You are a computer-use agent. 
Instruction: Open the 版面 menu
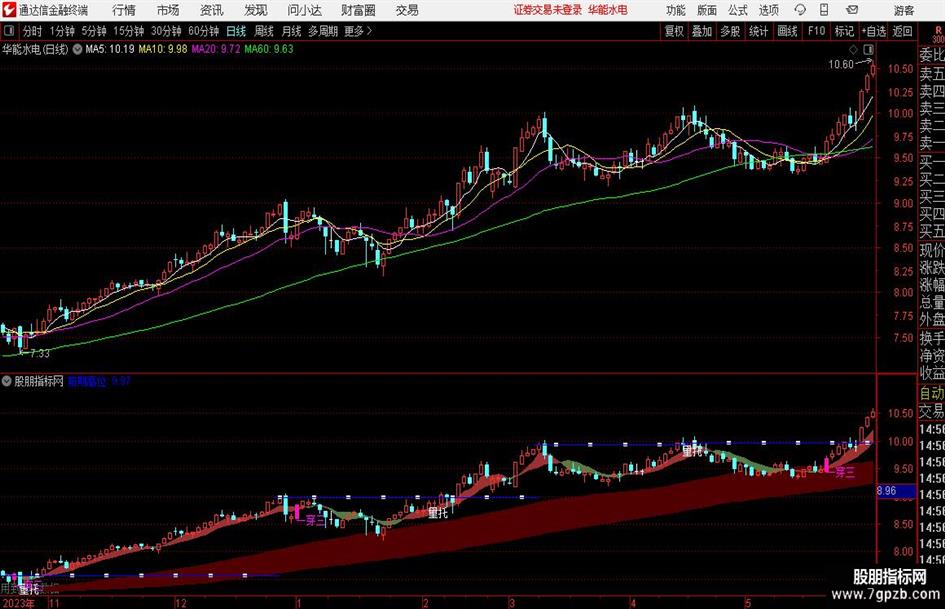pyautogui.click(x=707, y=10)
